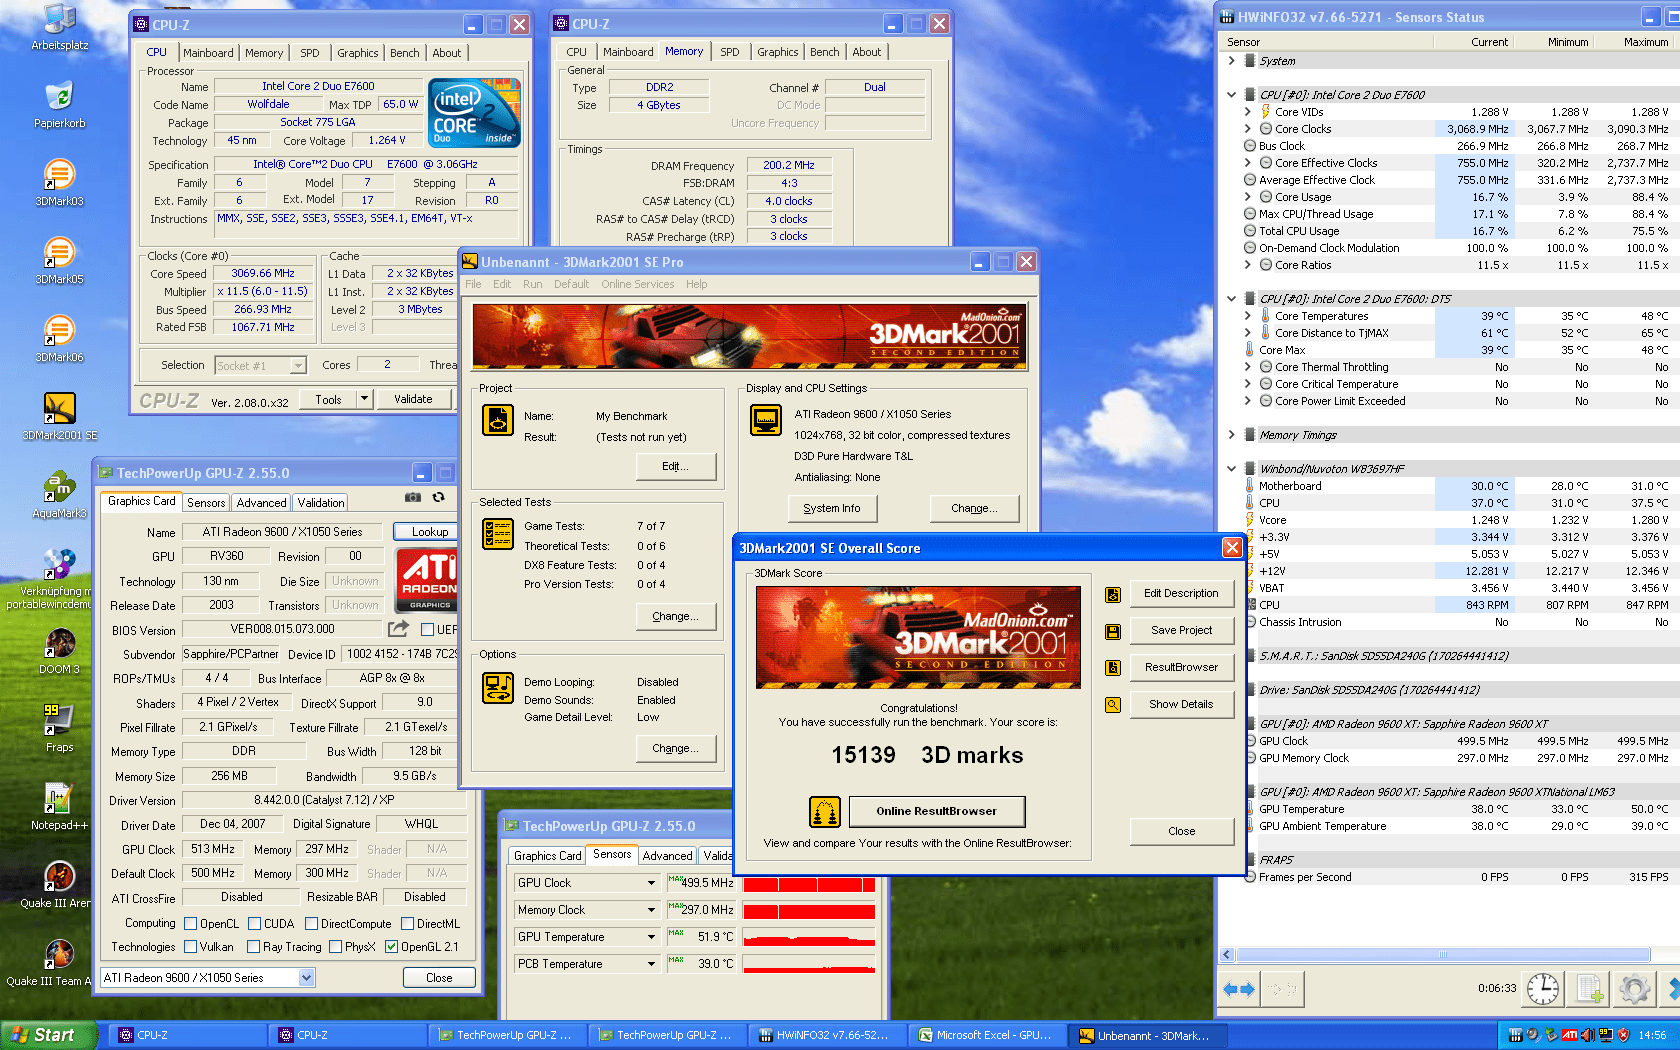Click the GPU-Z screenshot camera icon
The image size is (1680, 1050).
click(x=413, y=497)
